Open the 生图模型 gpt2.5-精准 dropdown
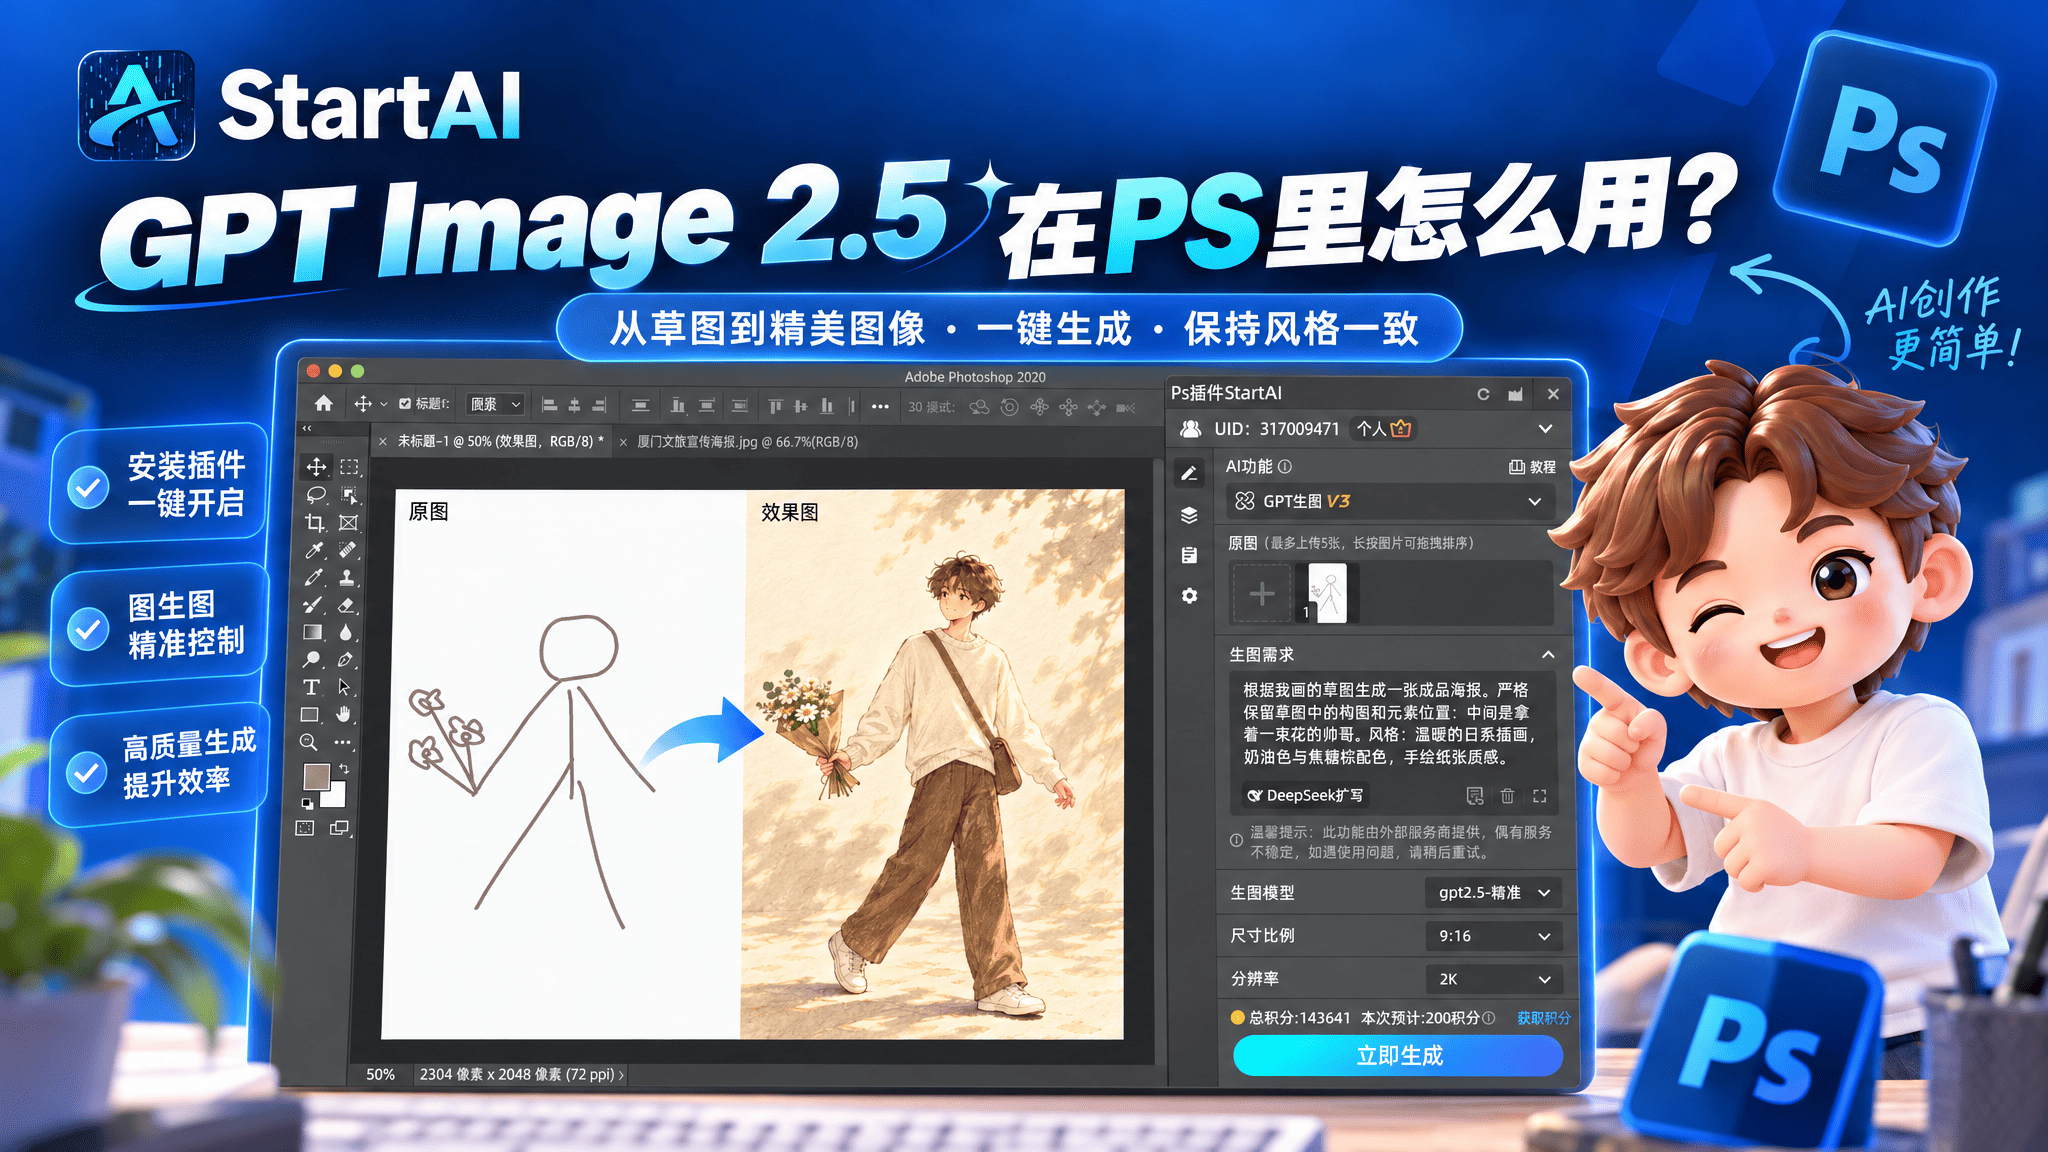The width and height of the screenshot is (2048, 1152). coord(1493,892)
